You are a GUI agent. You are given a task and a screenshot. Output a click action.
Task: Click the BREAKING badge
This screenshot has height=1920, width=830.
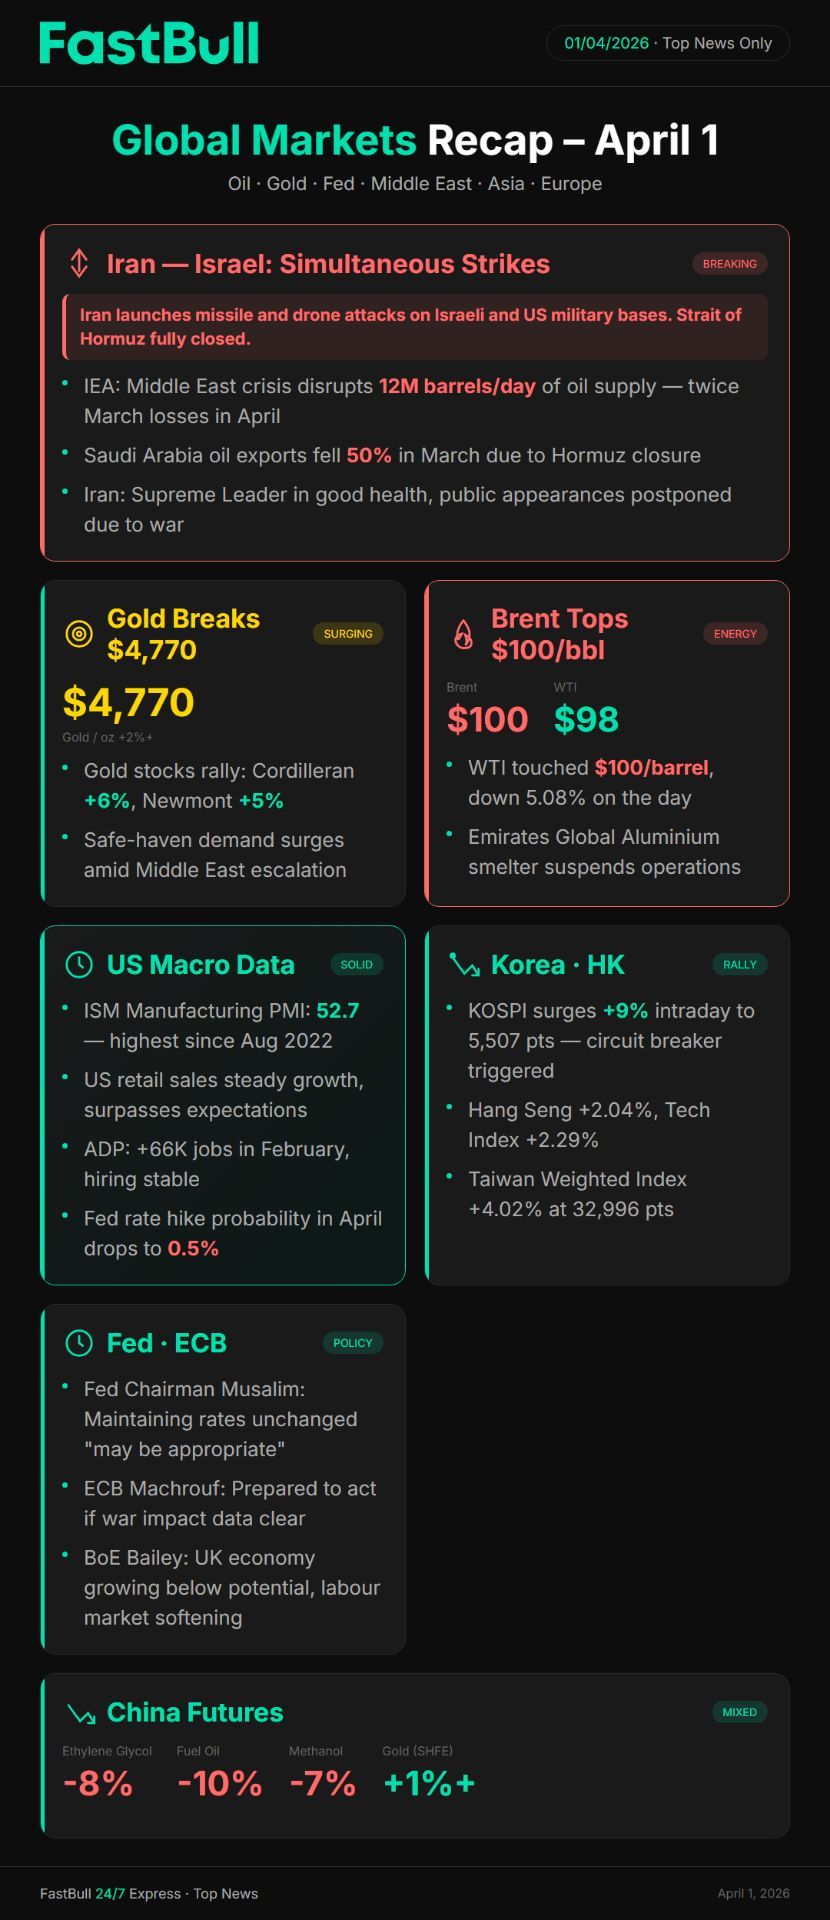tap(729, 264)
